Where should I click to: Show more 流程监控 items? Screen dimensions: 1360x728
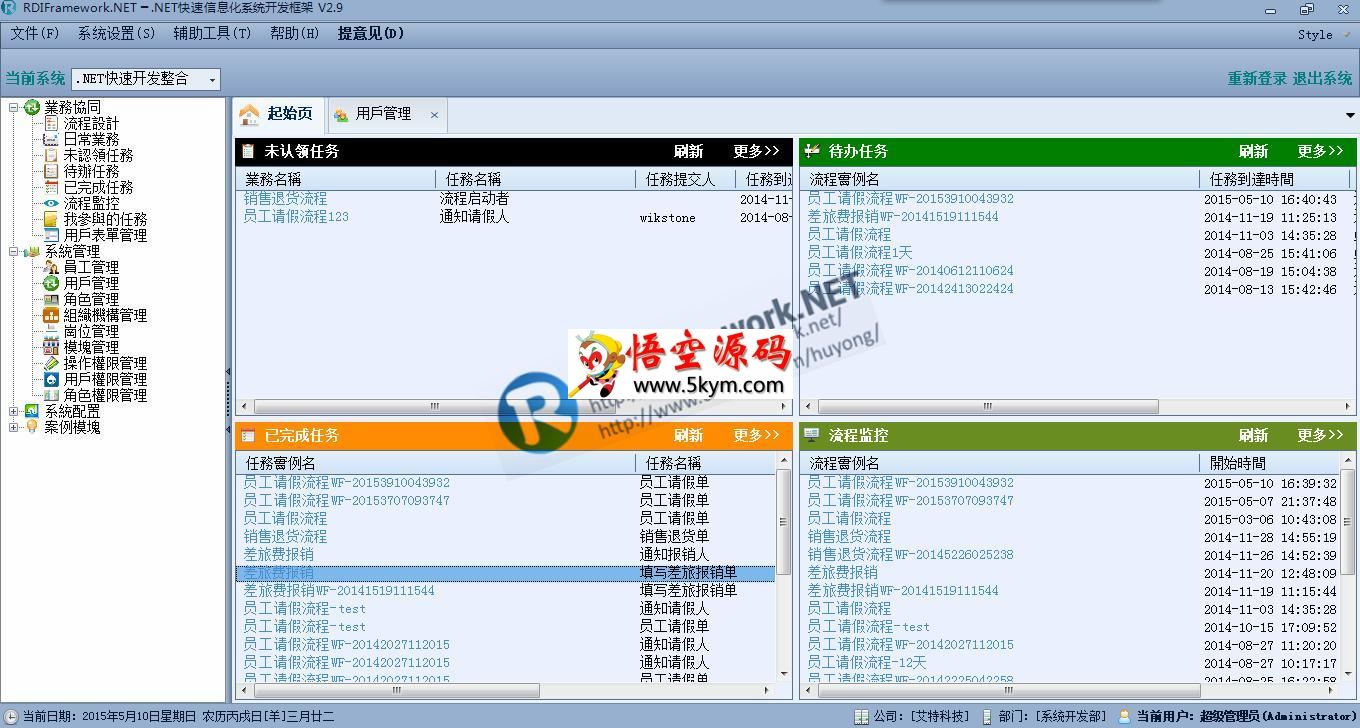coord(1320,435)
